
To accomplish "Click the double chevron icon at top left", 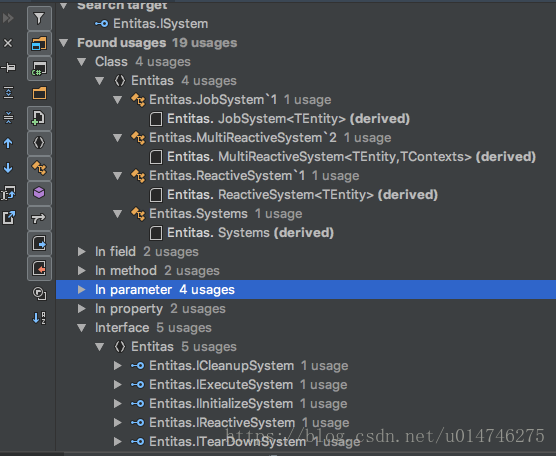I will pos(8,18).
